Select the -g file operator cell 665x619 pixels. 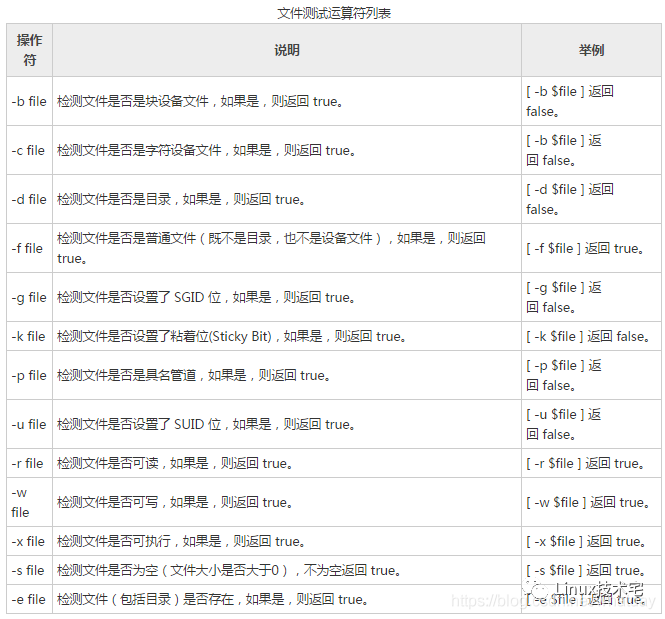pyautogui.click(x=29, y=297)
